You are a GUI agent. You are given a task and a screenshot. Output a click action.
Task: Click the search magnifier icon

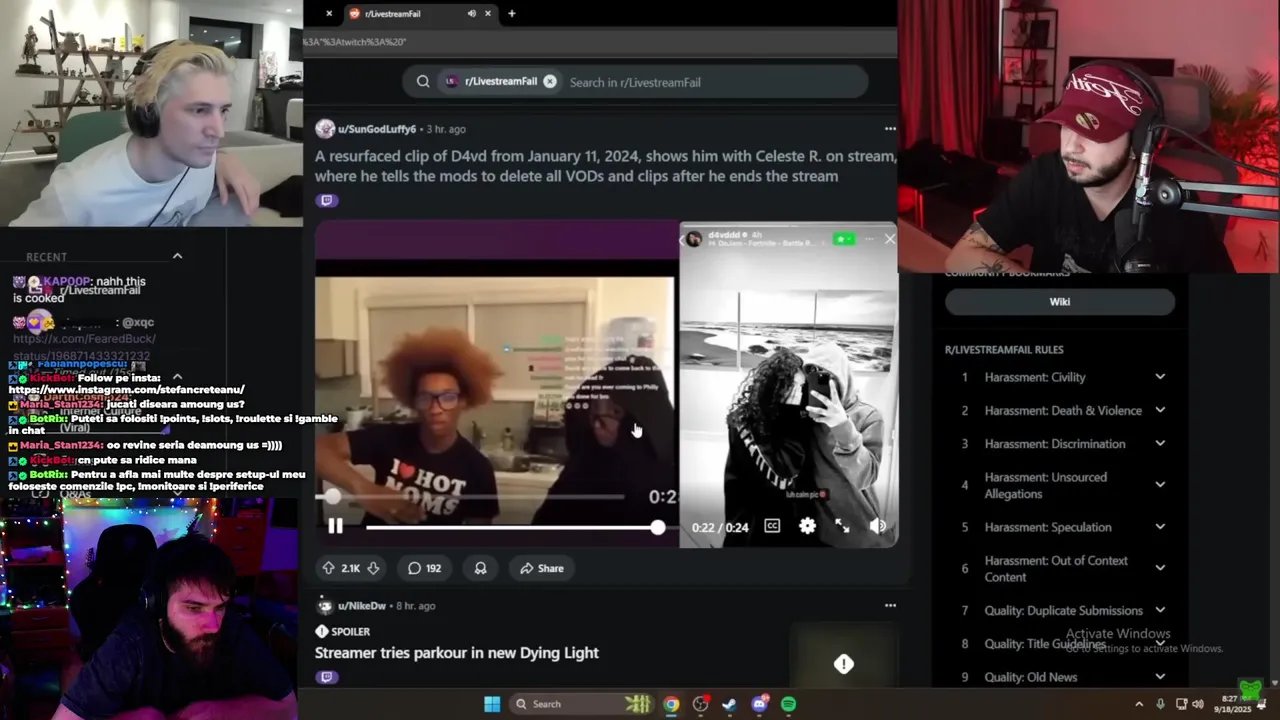point(423,82)
